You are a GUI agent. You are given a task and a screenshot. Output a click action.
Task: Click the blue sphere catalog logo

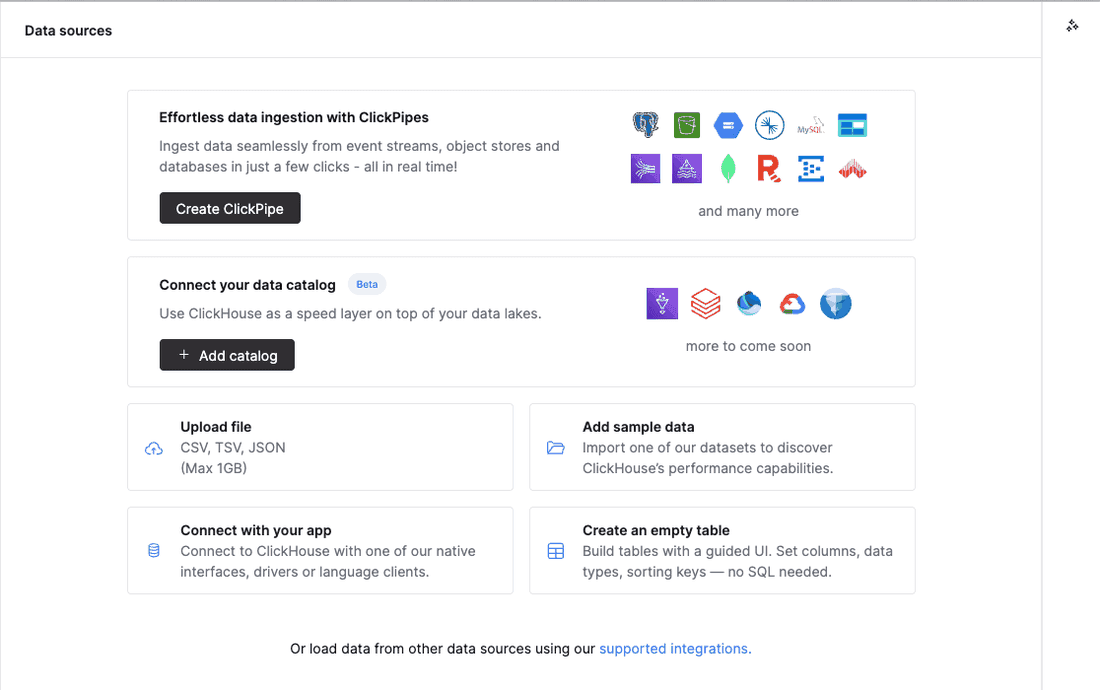click(x=749, y=304)
